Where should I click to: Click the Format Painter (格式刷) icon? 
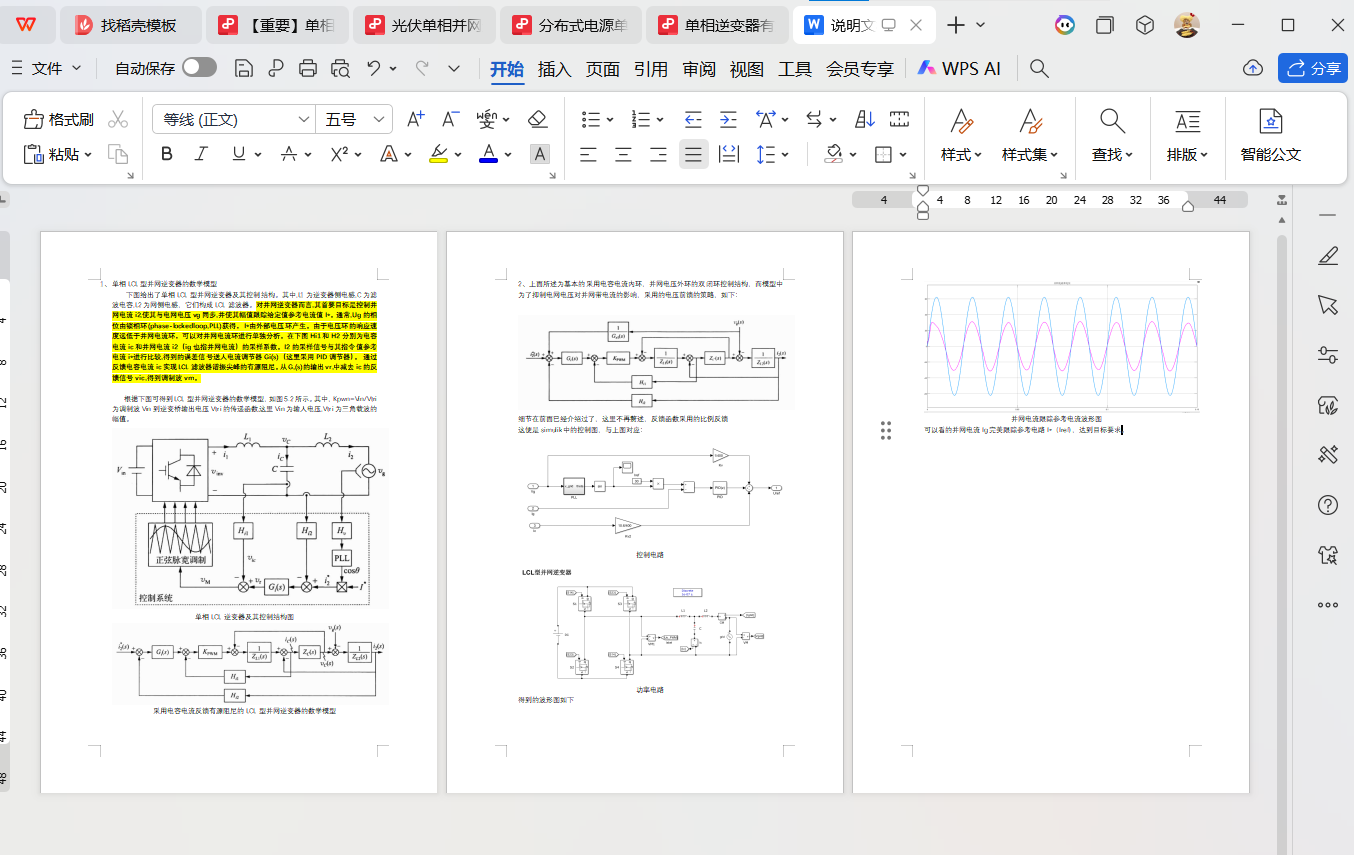pyautogui.click(x=35, y=120)
